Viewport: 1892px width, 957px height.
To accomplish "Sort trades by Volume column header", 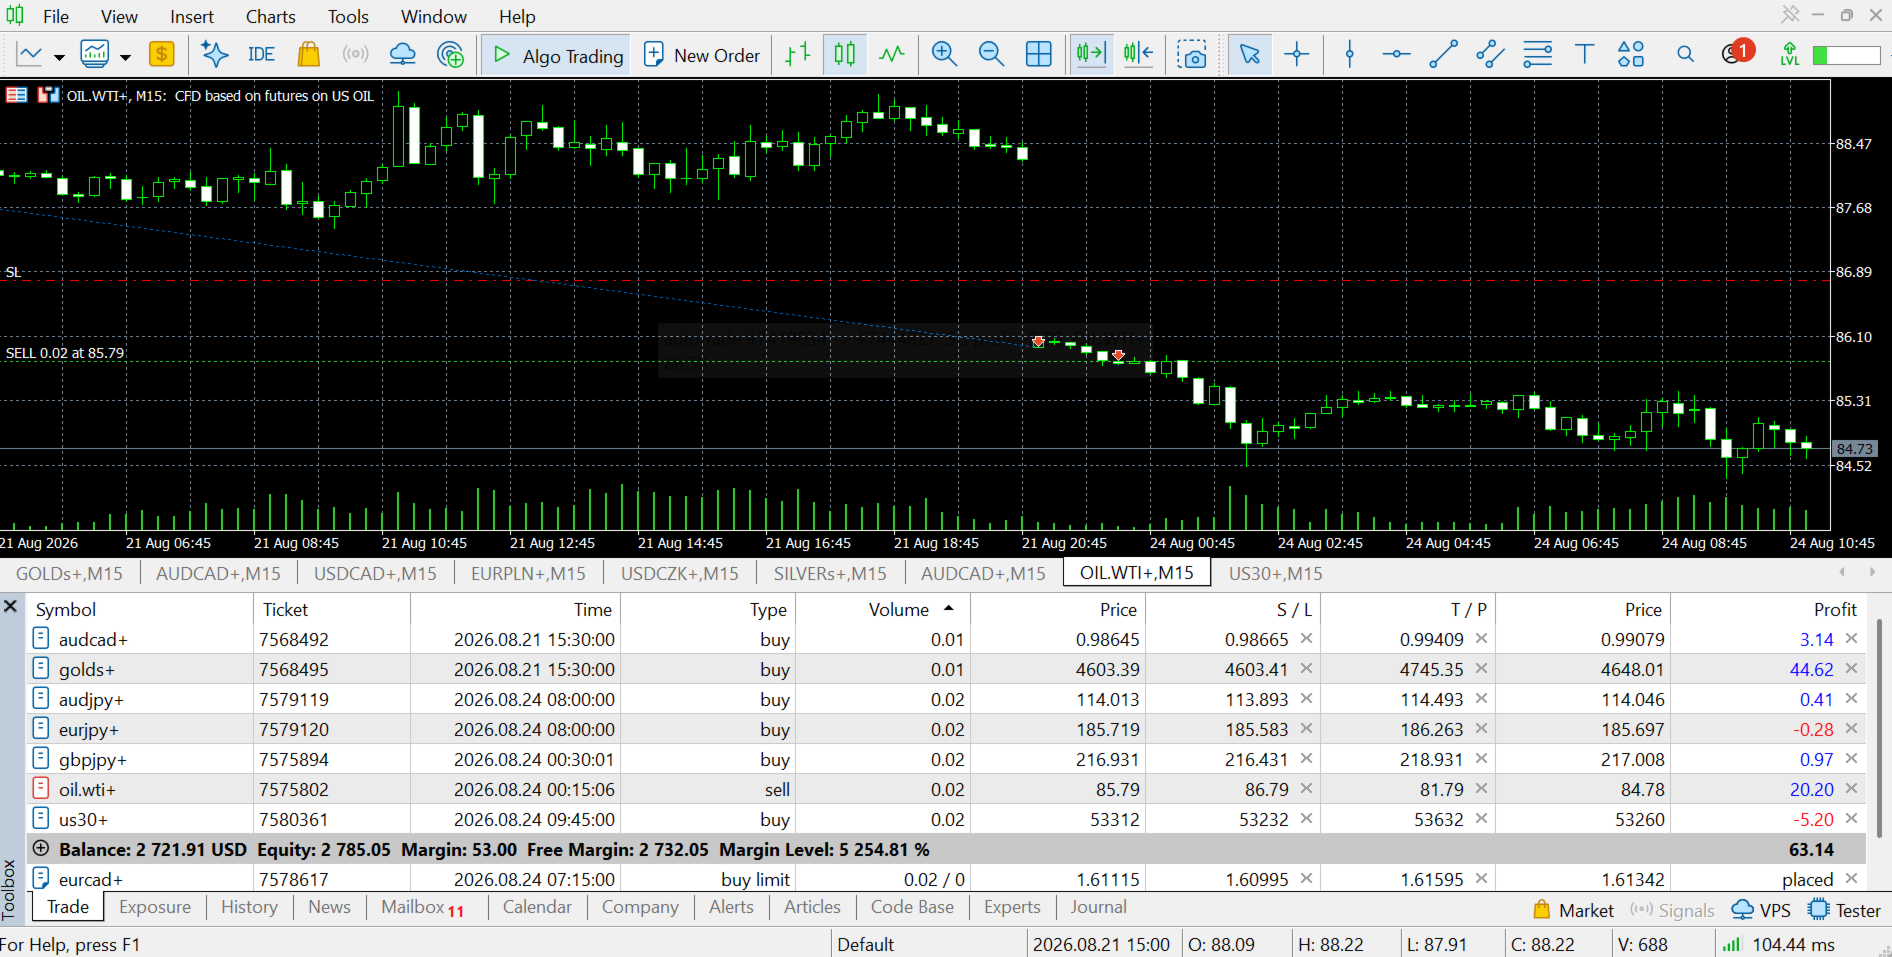I will pyautogui.click(x=899, y=609).
